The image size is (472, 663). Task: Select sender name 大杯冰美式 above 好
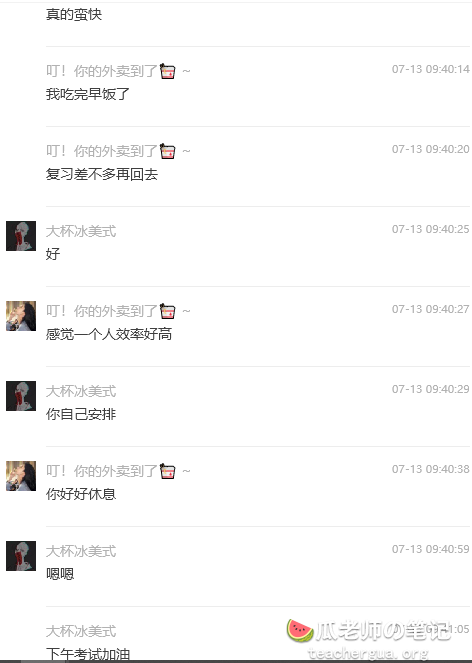81,231
